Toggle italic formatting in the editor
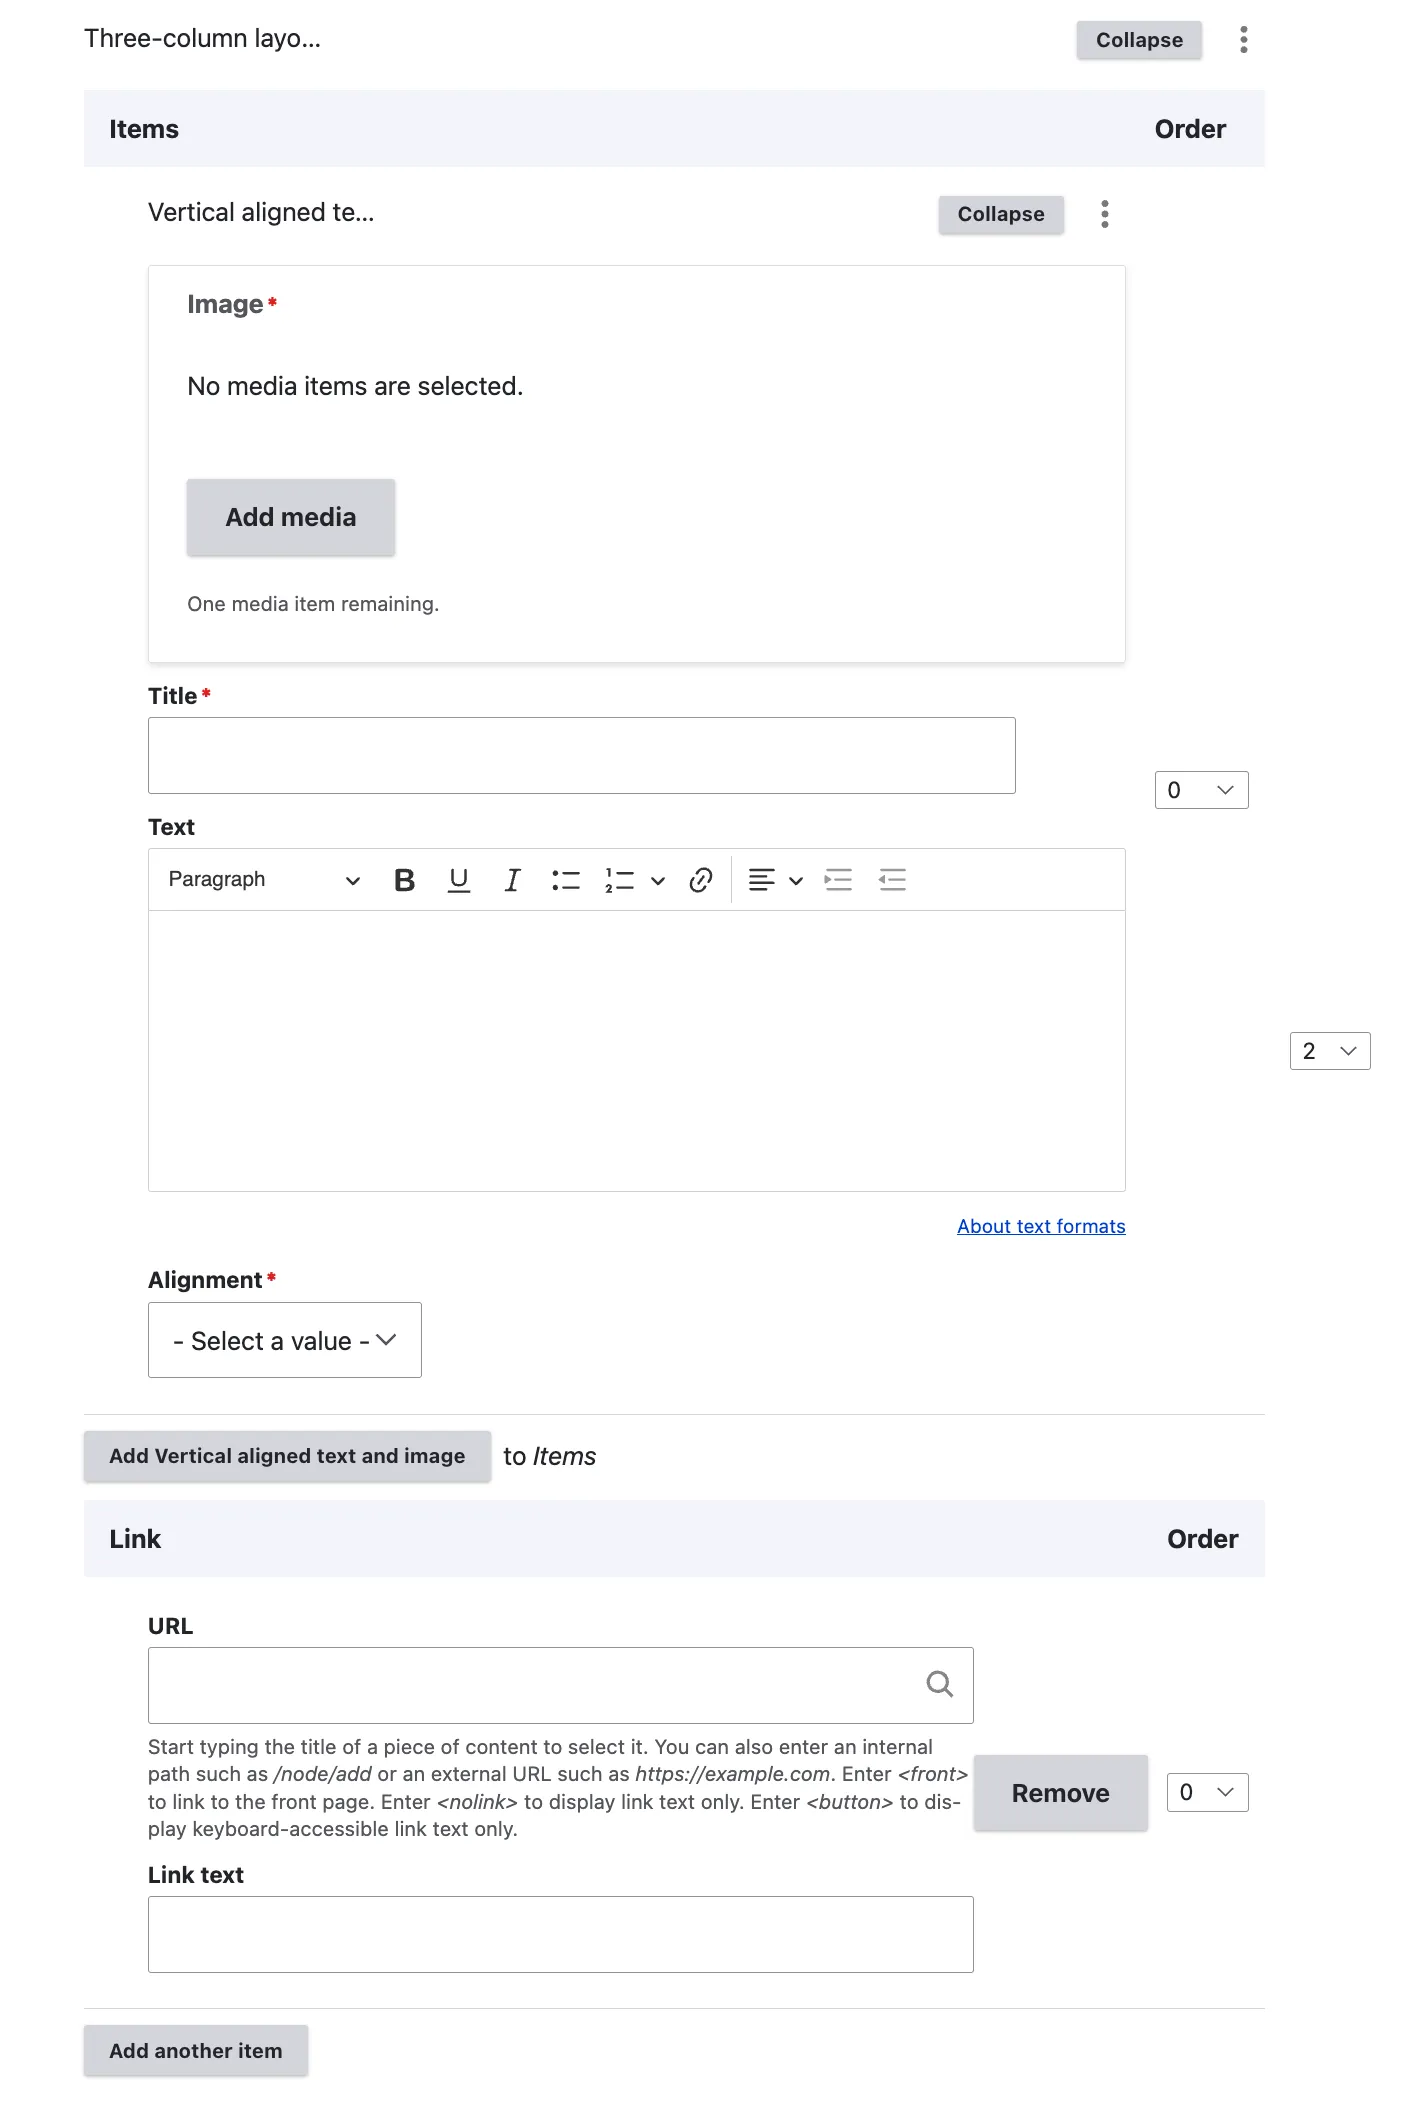 pyautogui.click(x=512, y=880)
